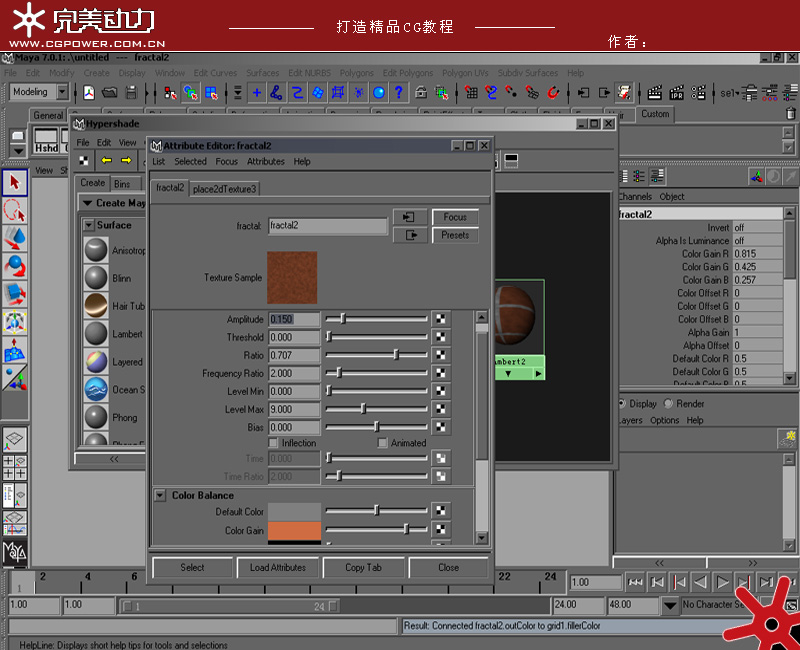Click the lambert2 node right arrow

click(538, 374)
